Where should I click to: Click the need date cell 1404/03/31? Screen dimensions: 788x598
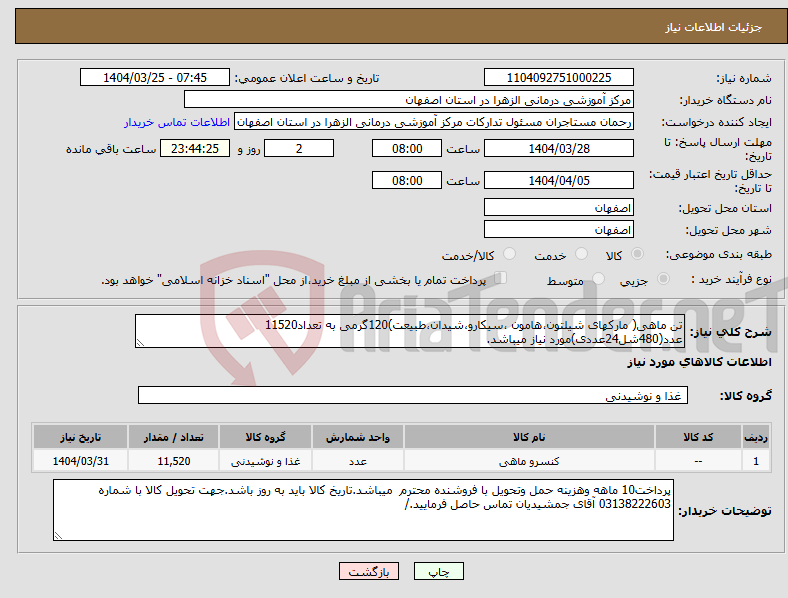[x=80, y=461]
